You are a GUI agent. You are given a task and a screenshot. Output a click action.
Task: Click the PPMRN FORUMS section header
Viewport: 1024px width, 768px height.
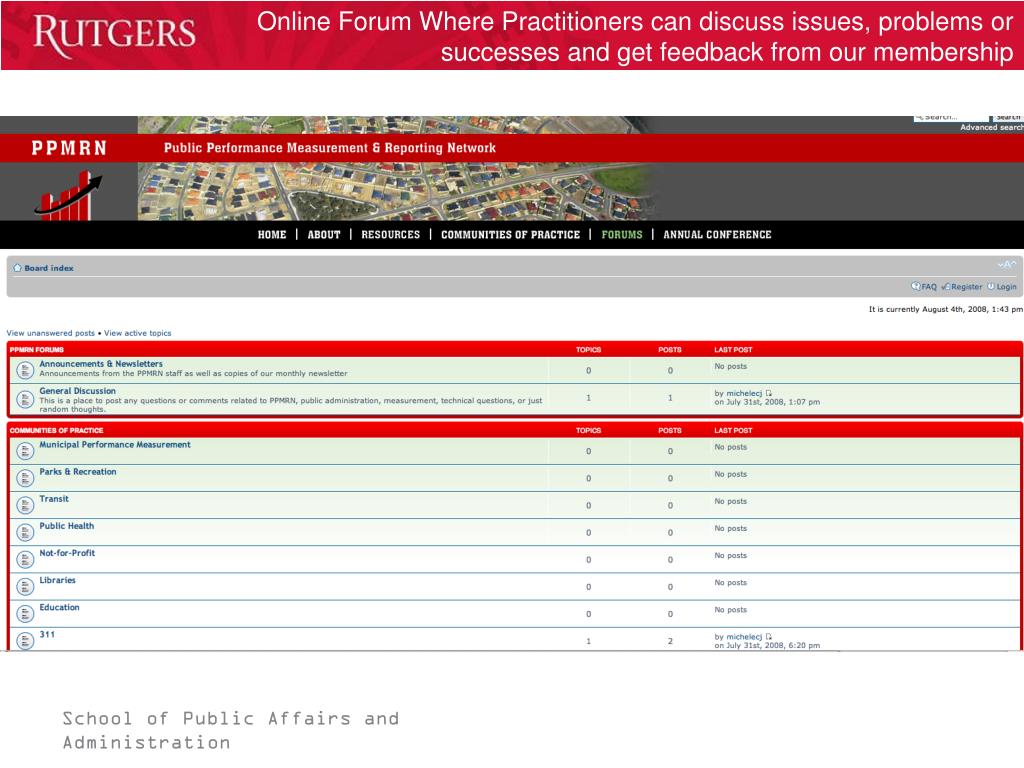(37, 350)
